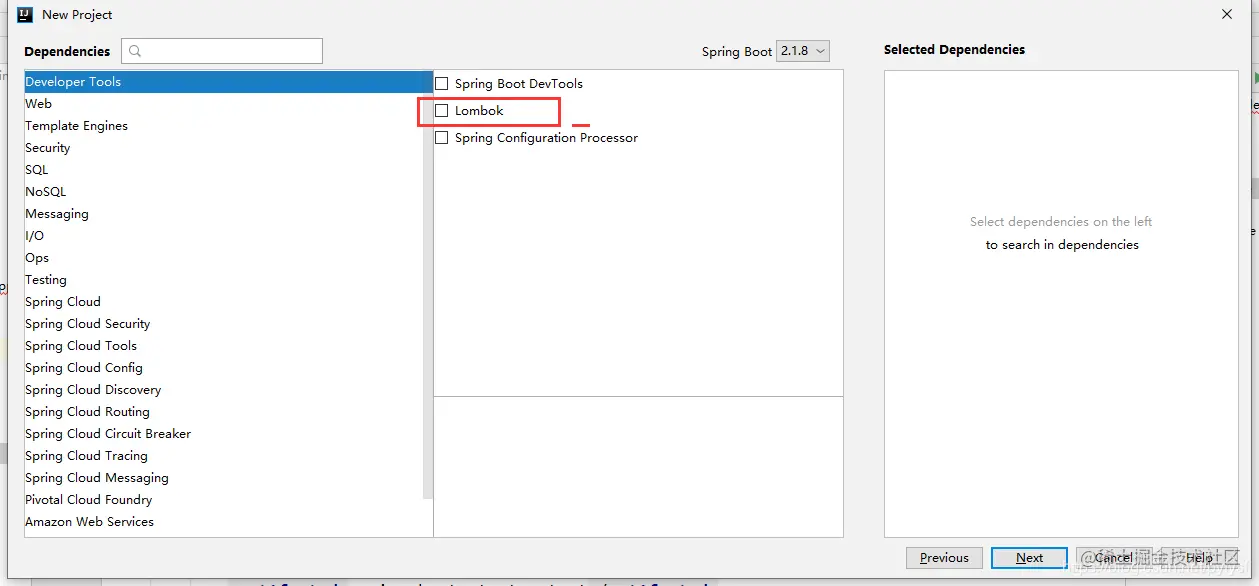Choose Template Engines category
The height and width of the screenshot is (586, 1259).
tap(228, 126)
